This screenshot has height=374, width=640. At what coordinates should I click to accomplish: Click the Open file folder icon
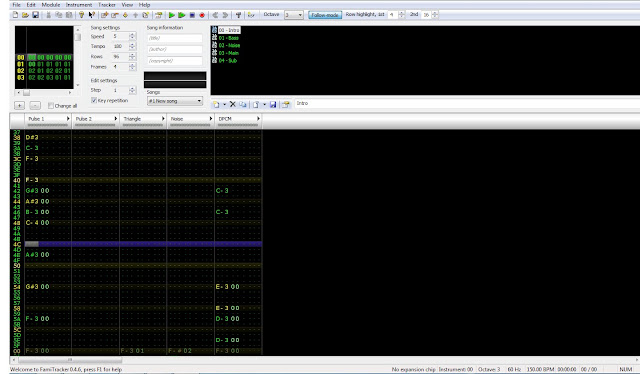pyautogui.click(x=25, y=15)
